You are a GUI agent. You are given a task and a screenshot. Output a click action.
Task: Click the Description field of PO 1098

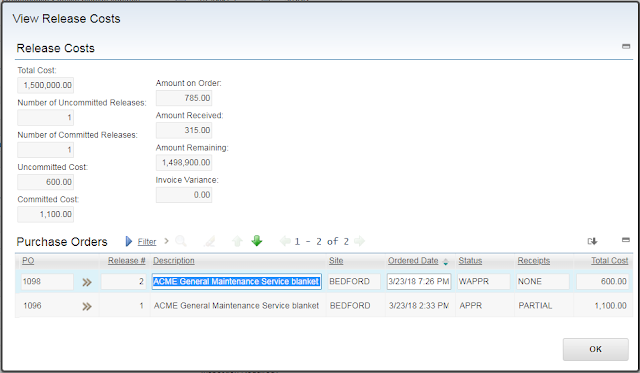tap(237, 282)
